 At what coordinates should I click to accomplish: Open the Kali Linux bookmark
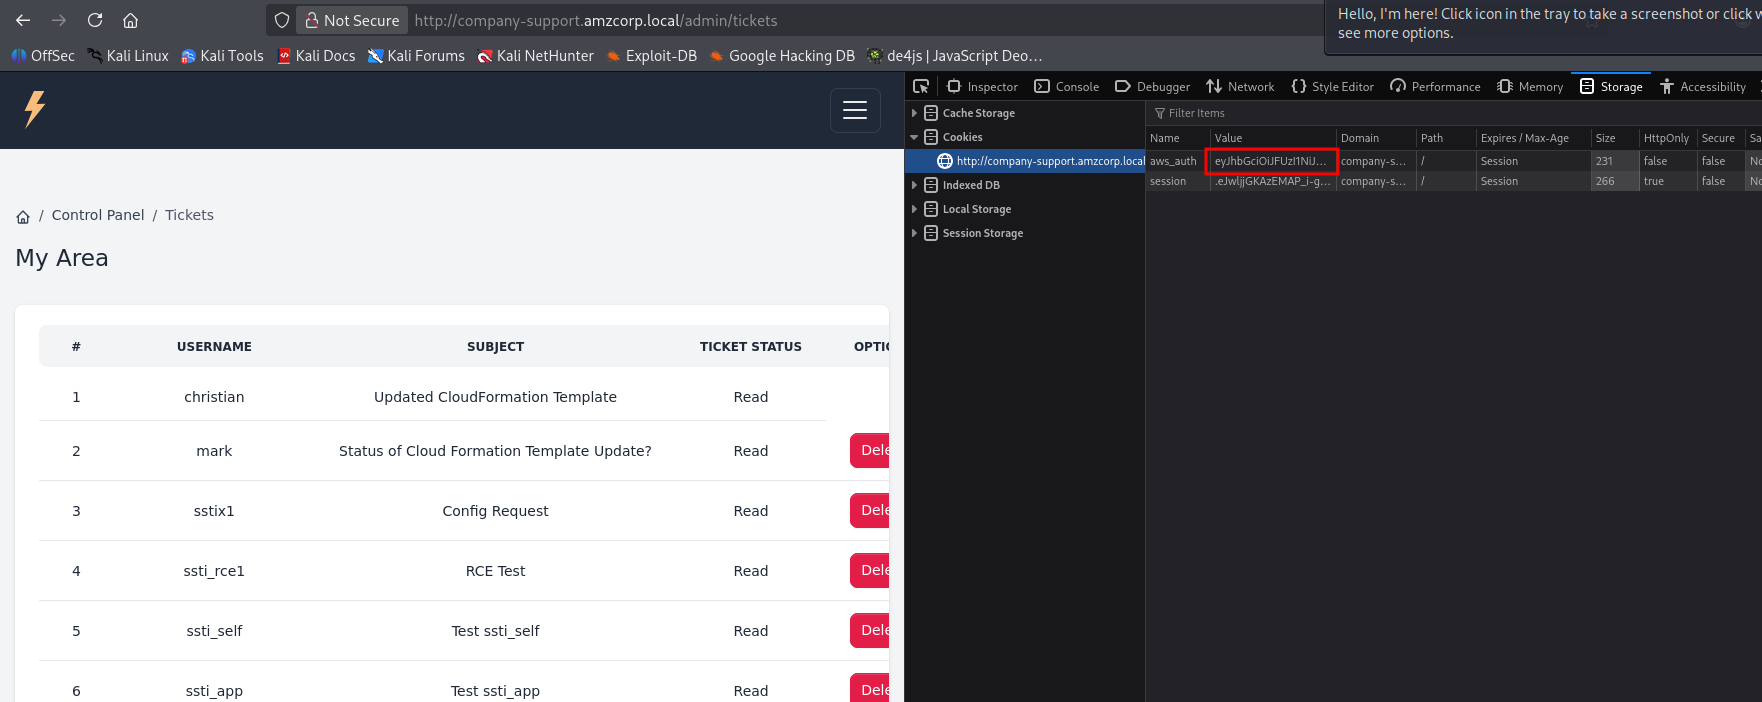click(128, 56)
